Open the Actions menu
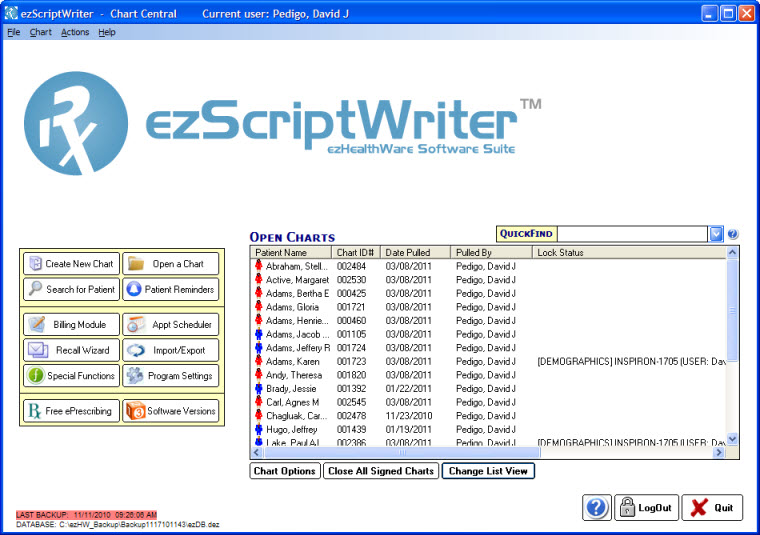The width and height of the screenshot is (760, 535). (x=75, y=32)
